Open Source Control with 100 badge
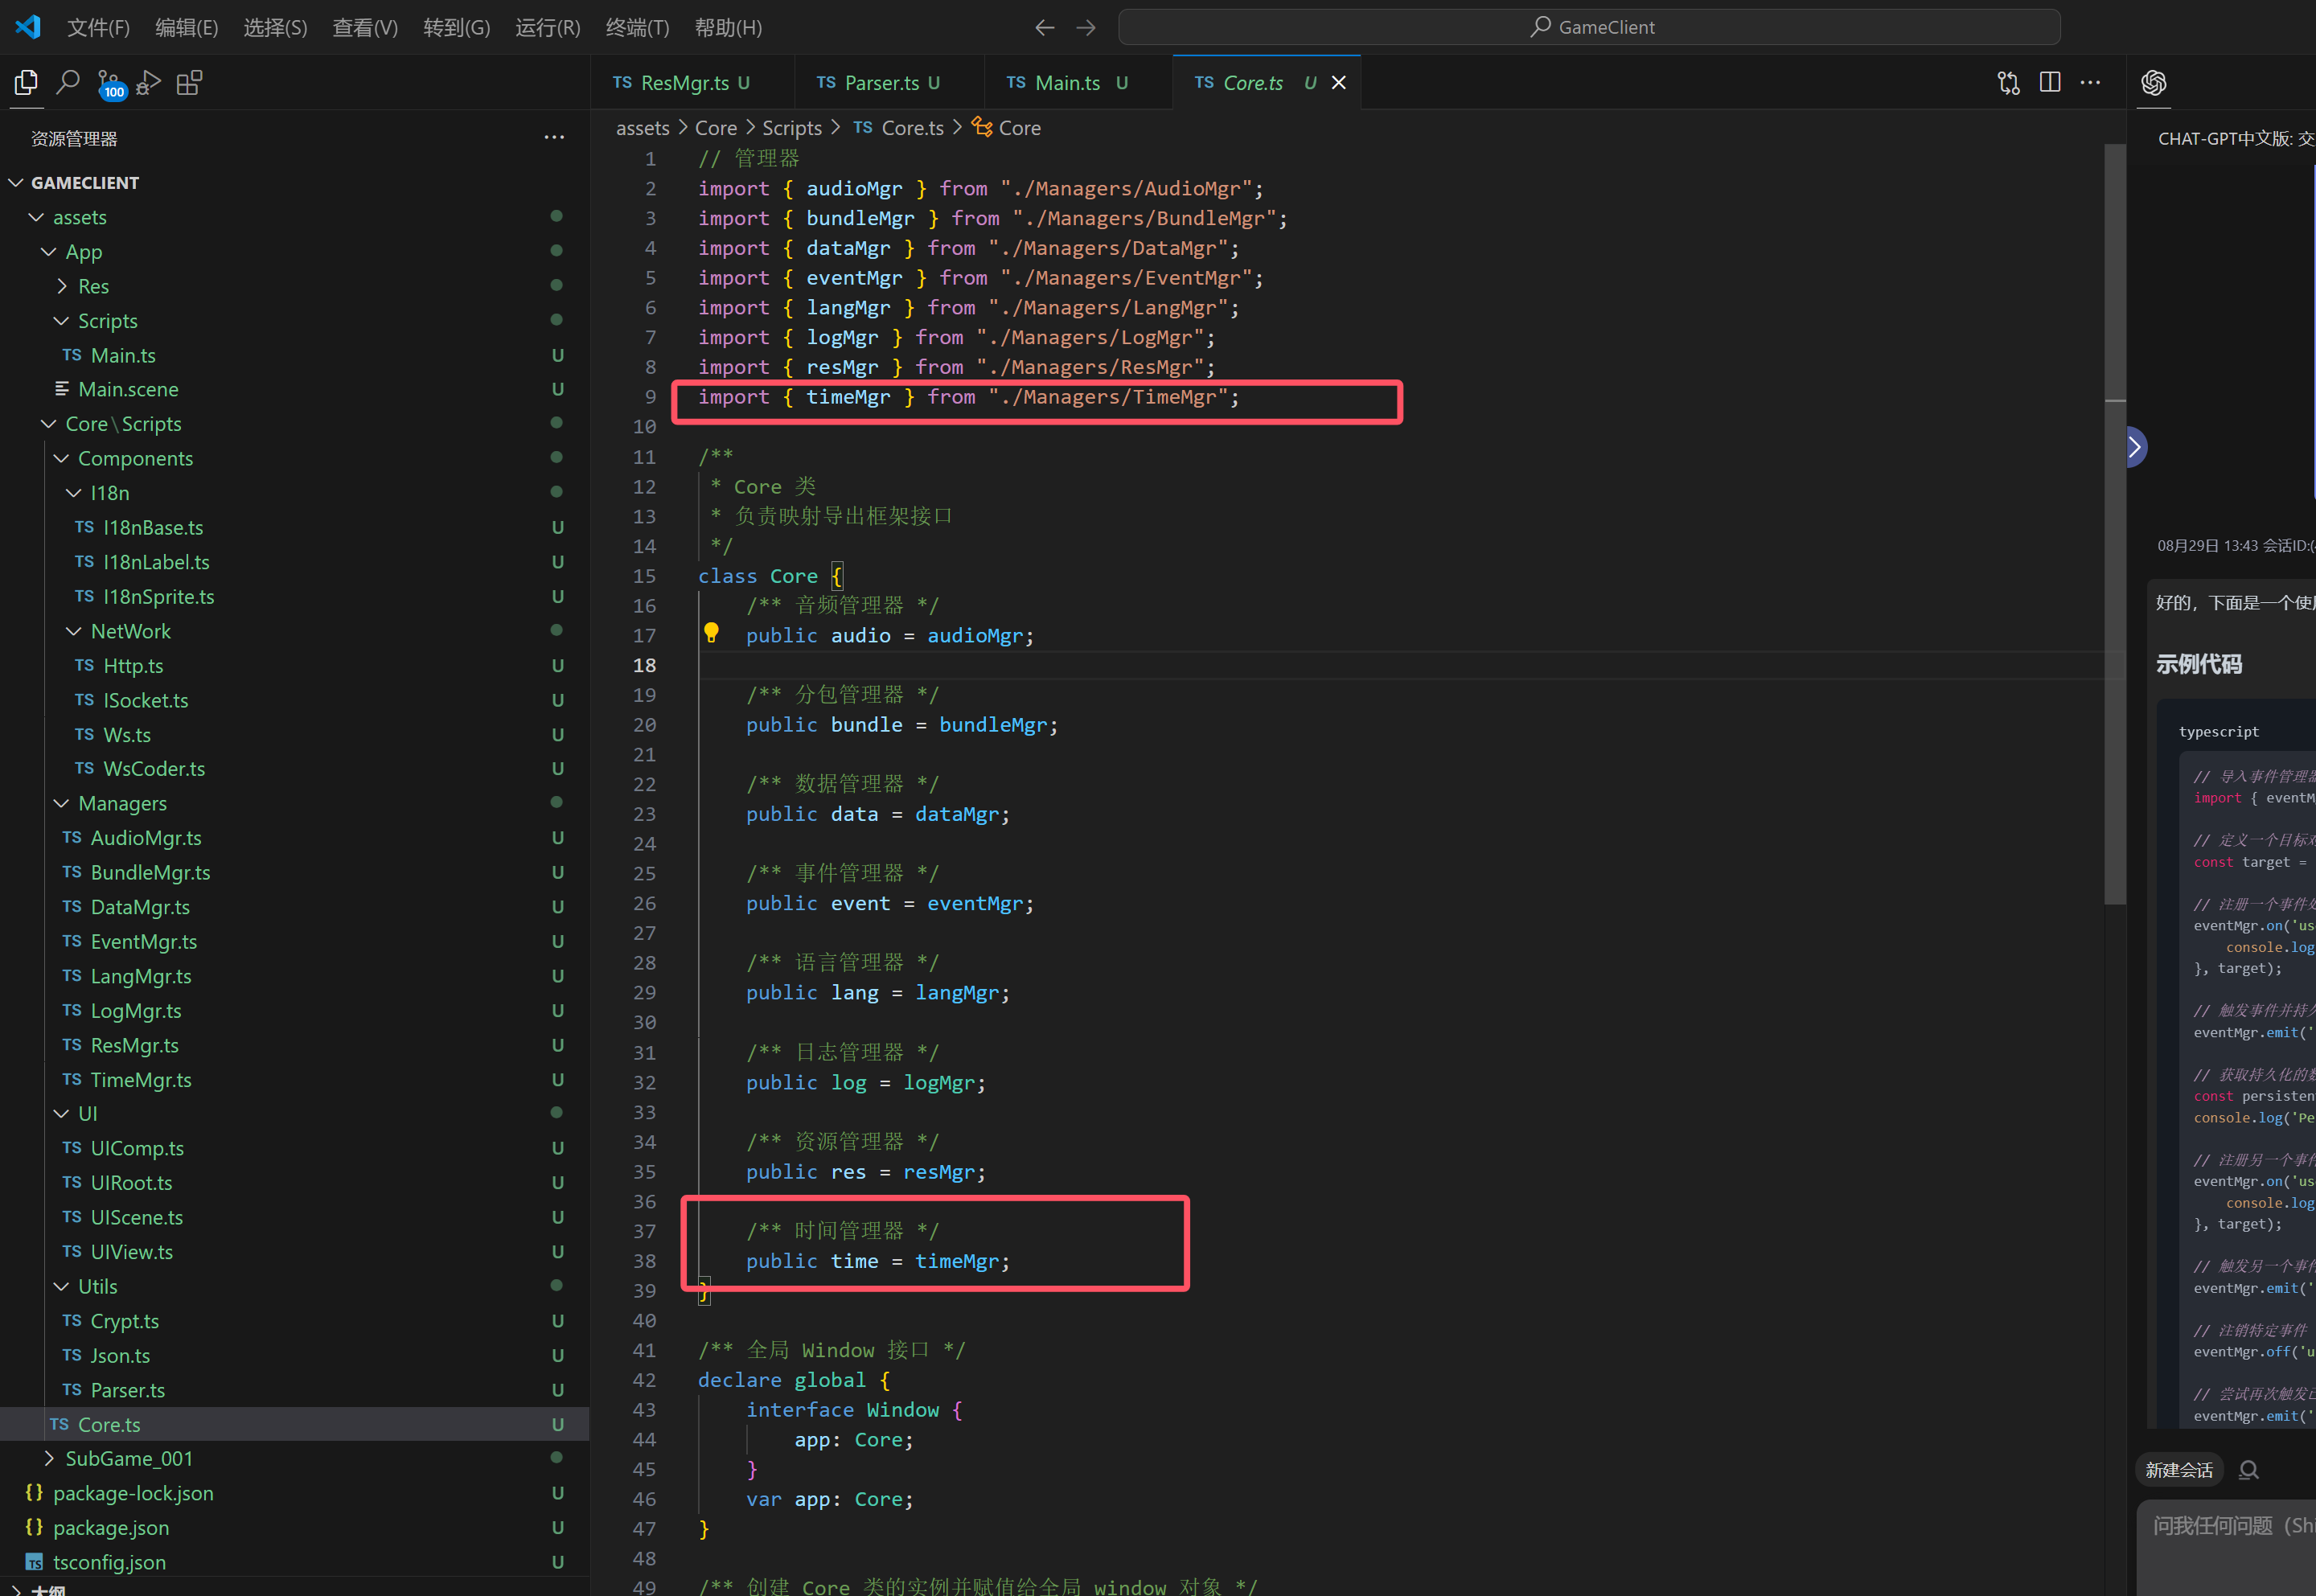Image resolution: width=2316 pixels, height=1596 pixels. click(109, 84)
